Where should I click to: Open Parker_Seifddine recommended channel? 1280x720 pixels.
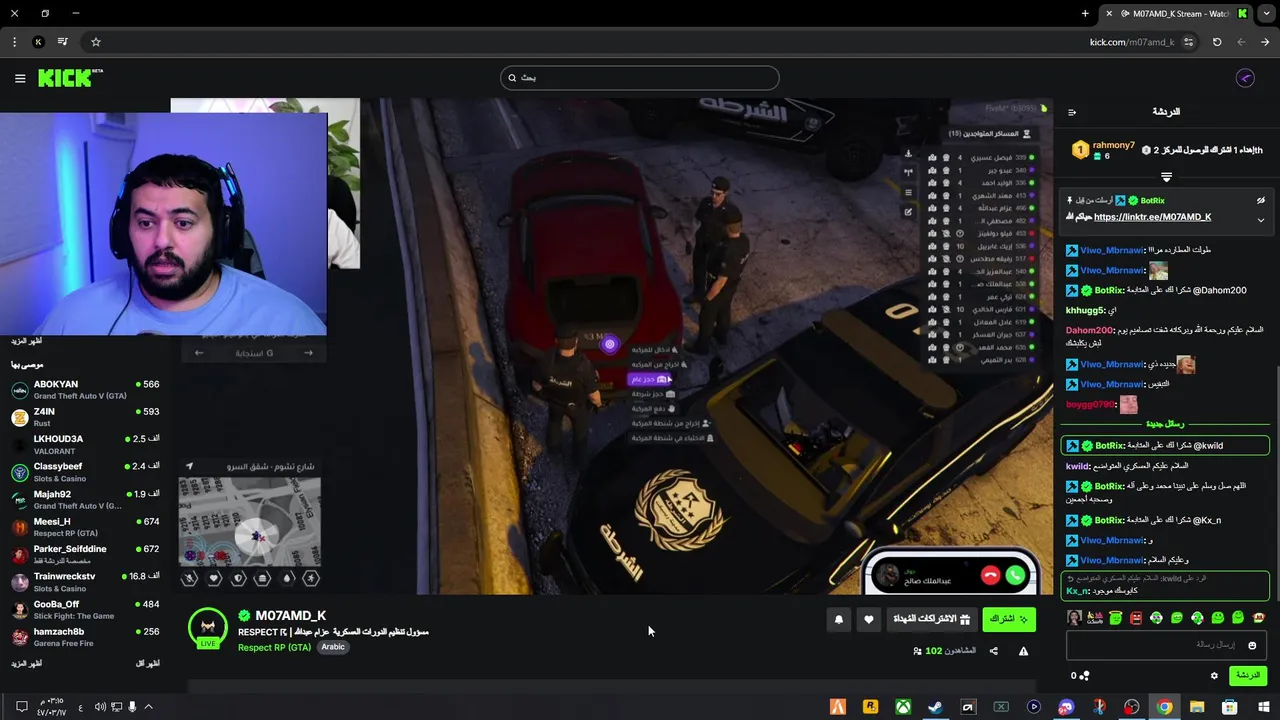(x=85, y=555)
